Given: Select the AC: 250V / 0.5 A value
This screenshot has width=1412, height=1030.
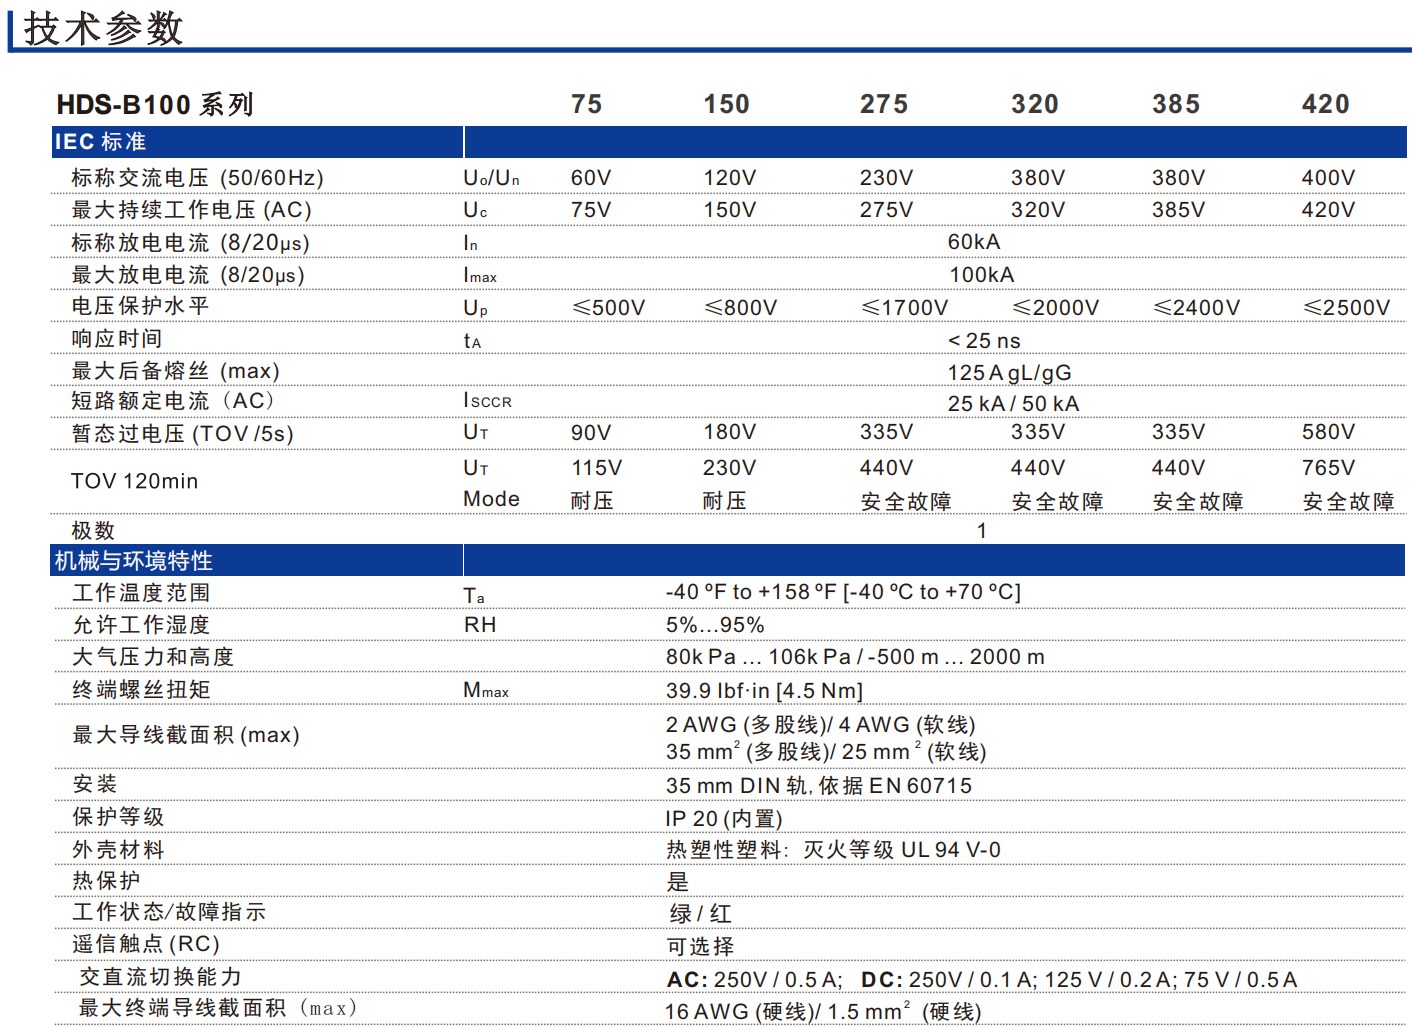Looking at the screenshot, I should point(982,980).
